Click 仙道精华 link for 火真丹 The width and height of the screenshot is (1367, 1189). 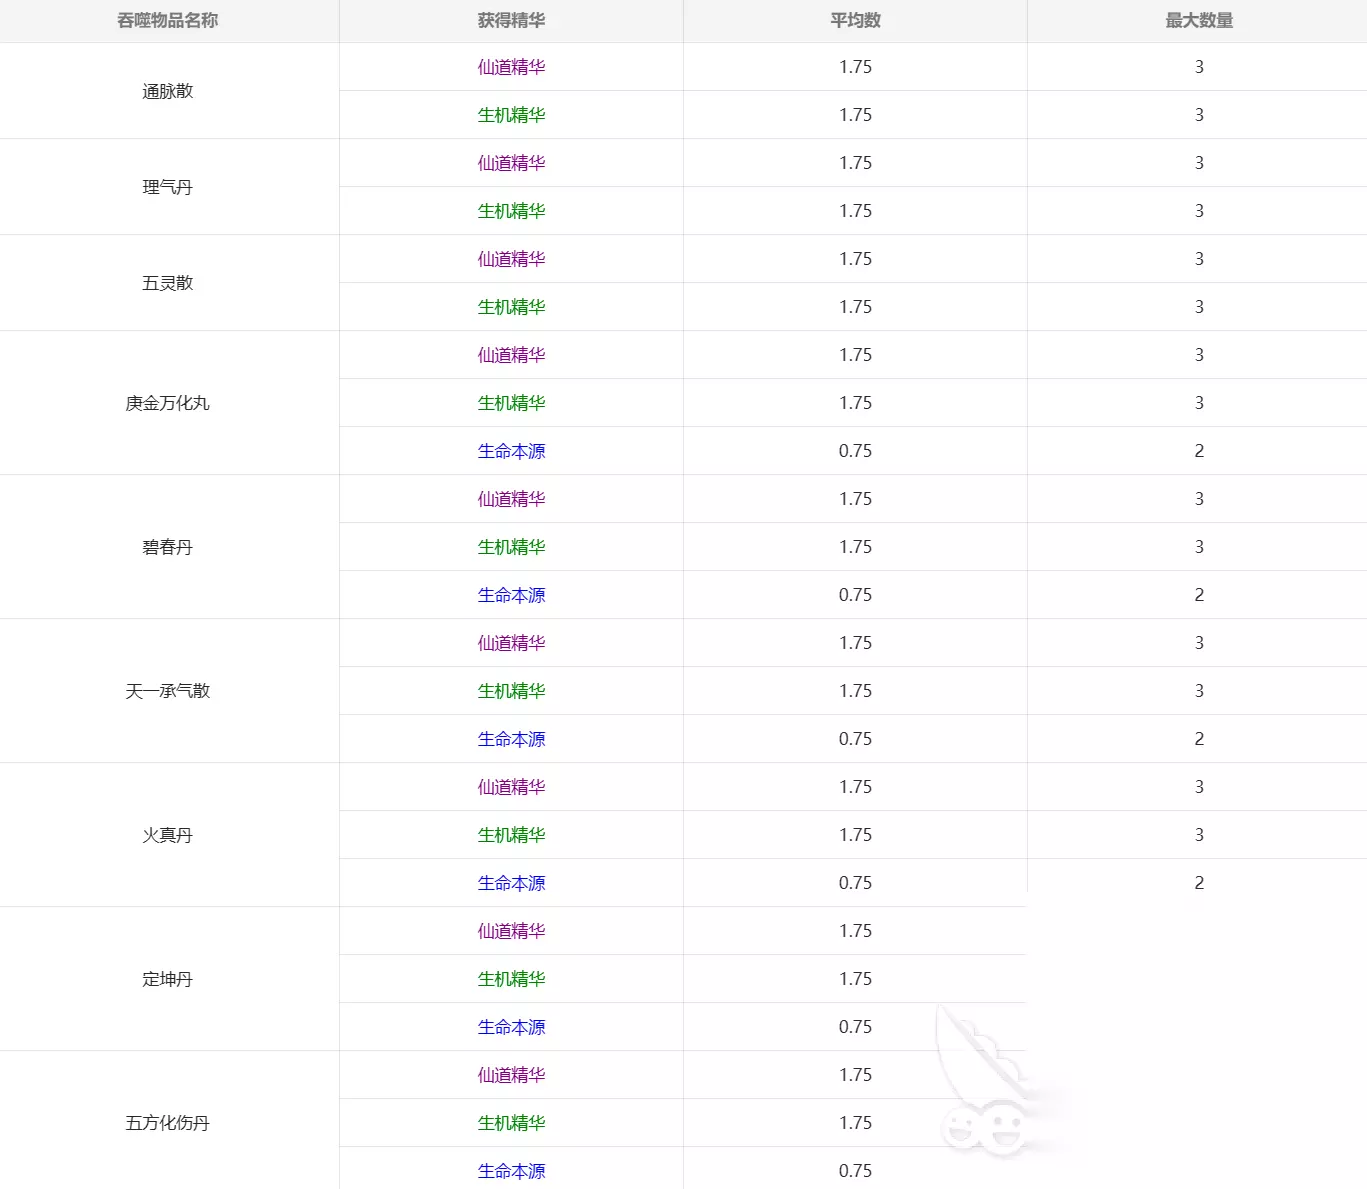click(x=511, y=787)
